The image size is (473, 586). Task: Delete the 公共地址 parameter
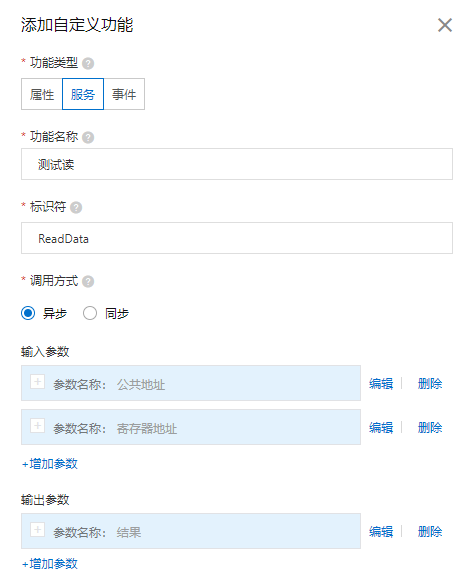[430, 384]
